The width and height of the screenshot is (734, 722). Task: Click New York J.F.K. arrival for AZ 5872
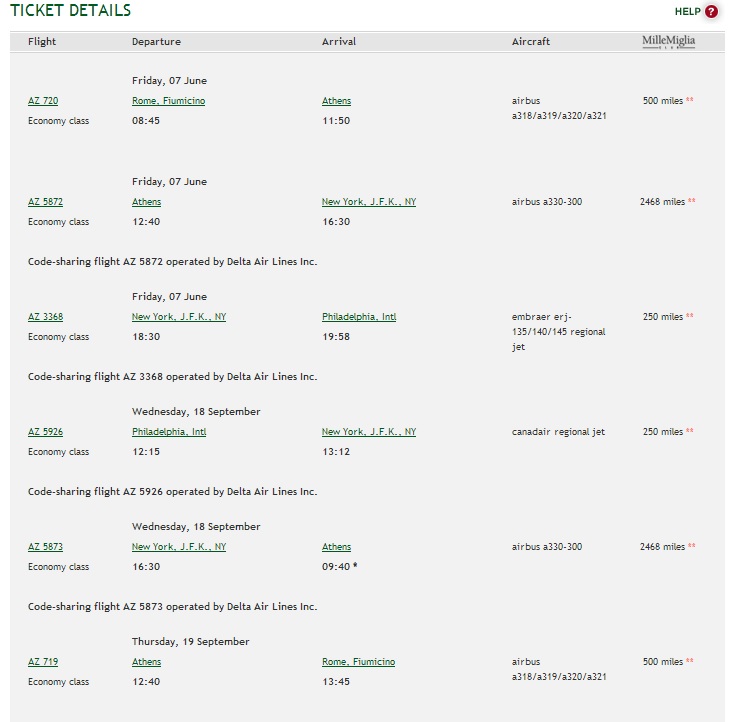pos(369,202)
